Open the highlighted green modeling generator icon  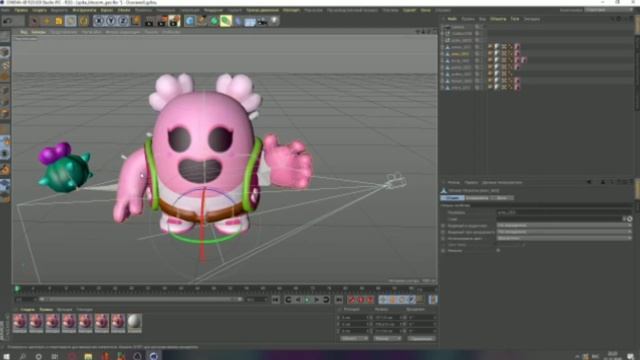click(226, 21)
